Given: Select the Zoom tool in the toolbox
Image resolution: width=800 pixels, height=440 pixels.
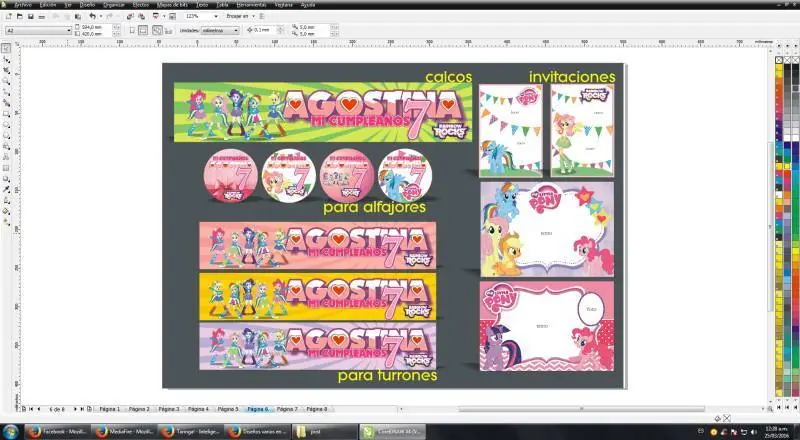Looking at the screenshot, I should point(6,81).
